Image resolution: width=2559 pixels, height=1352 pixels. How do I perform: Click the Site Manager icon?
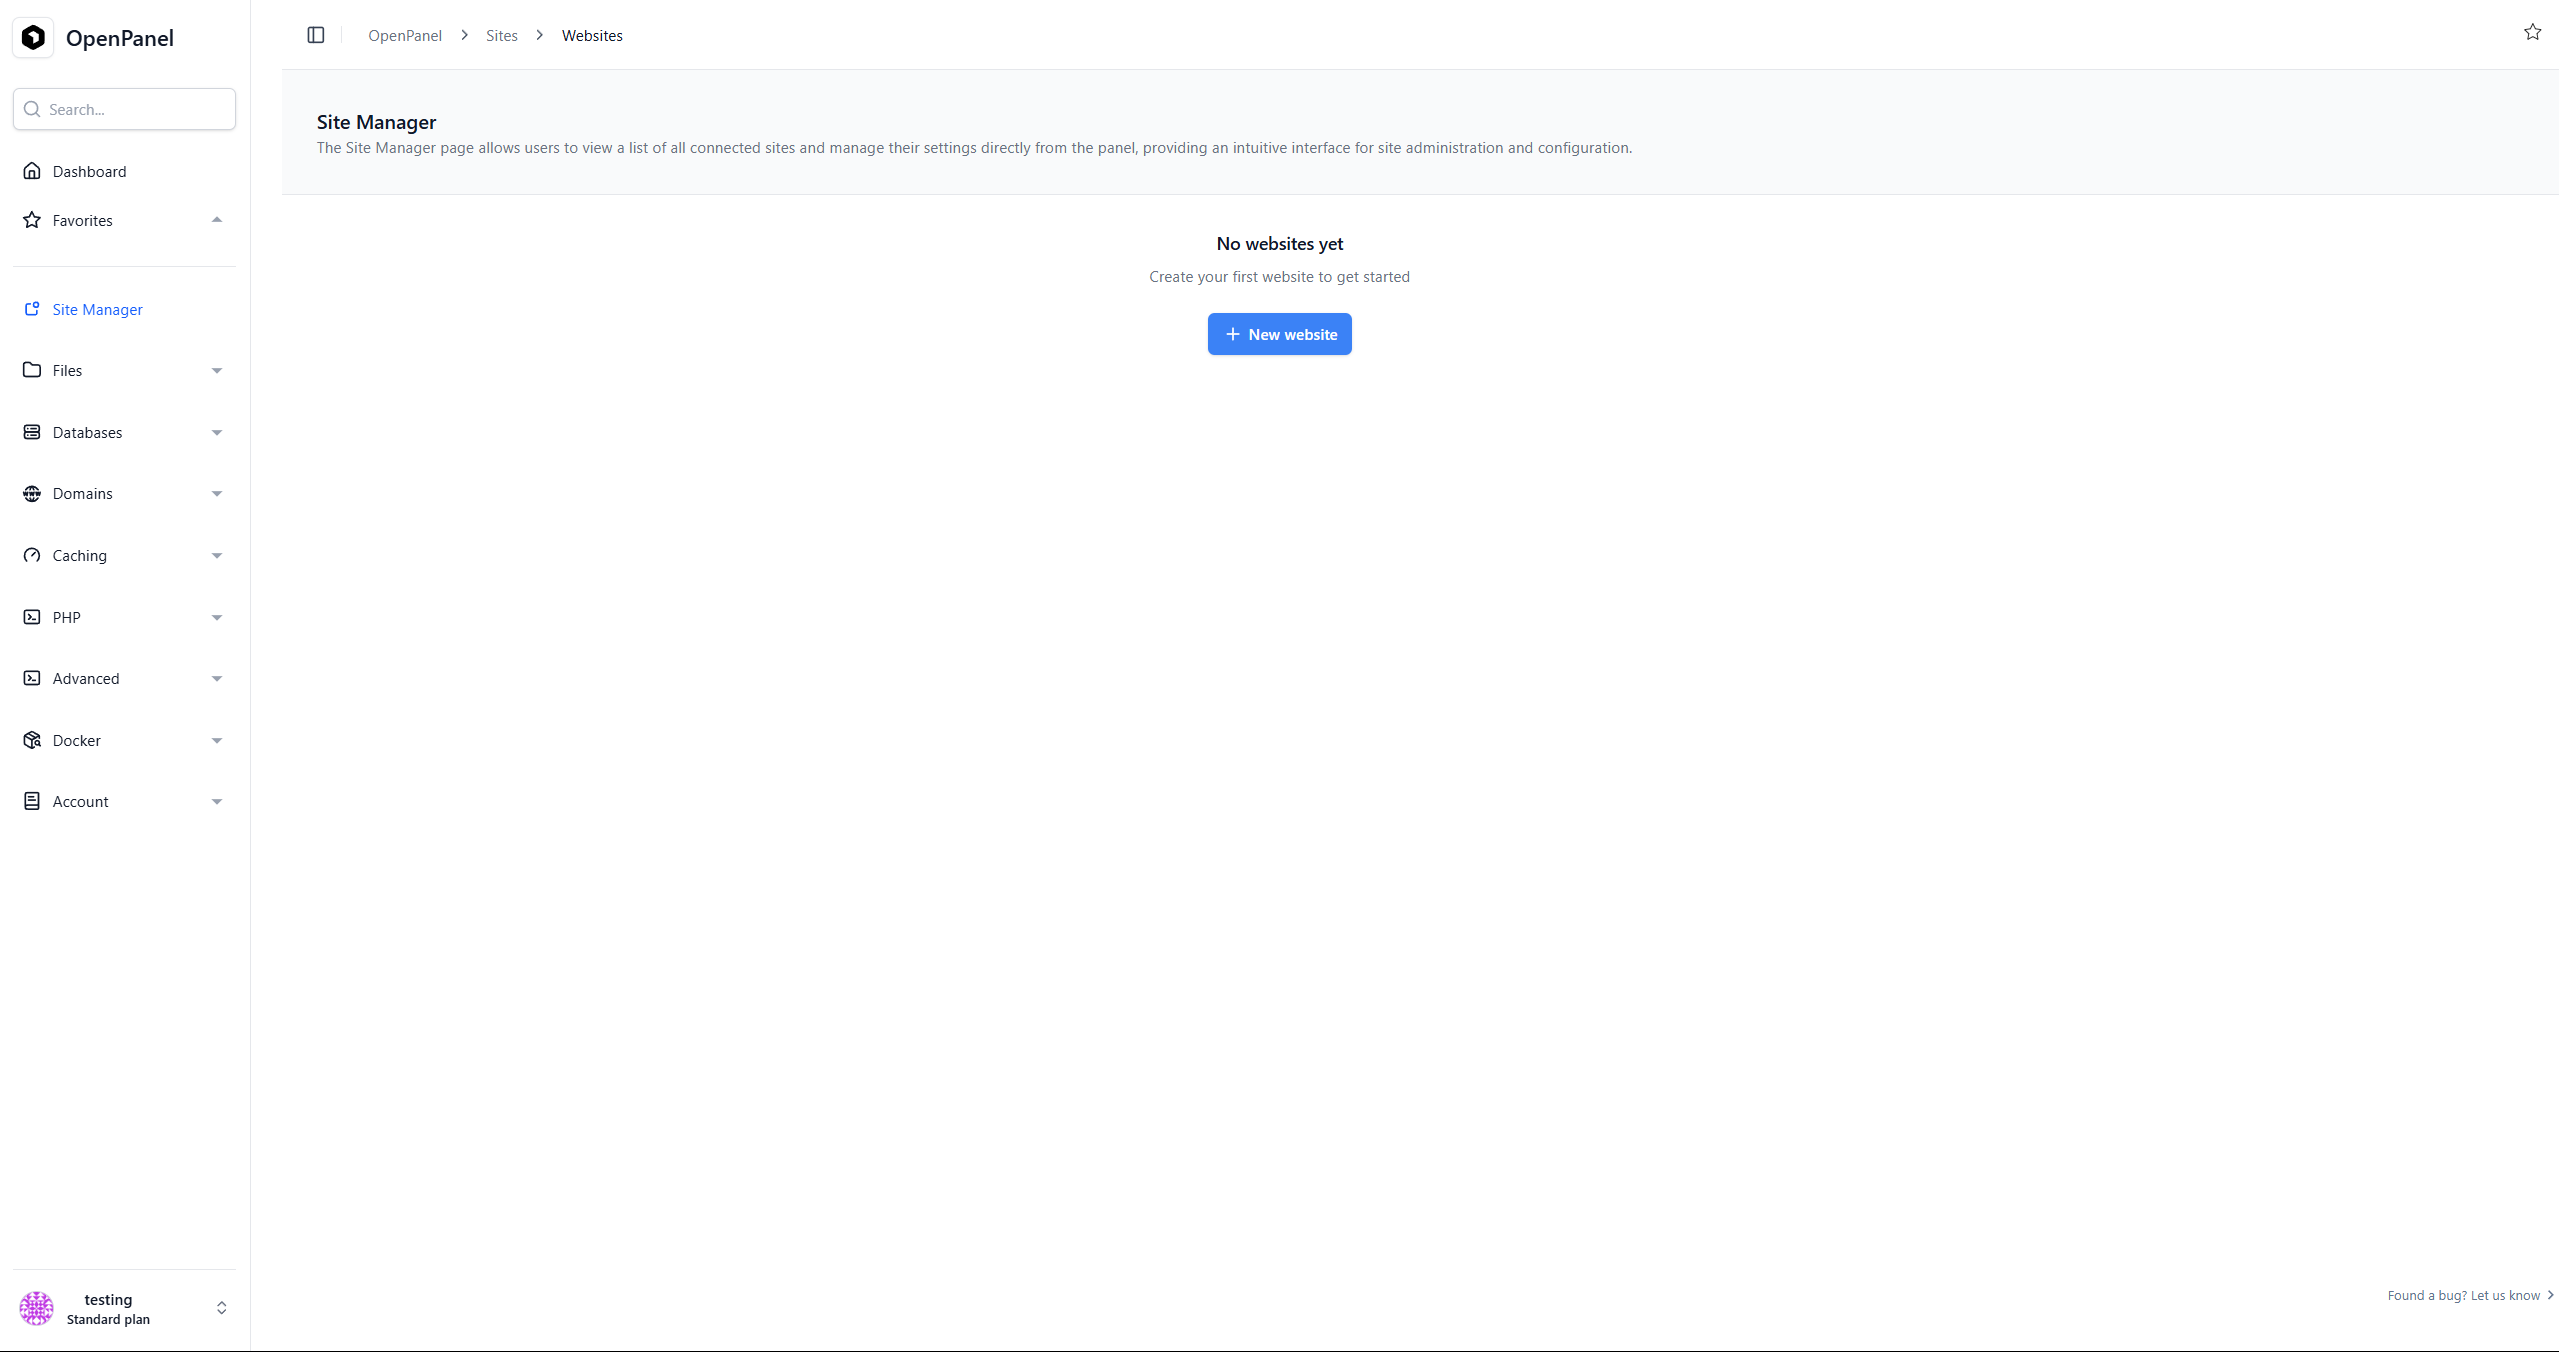pos(32,309)
